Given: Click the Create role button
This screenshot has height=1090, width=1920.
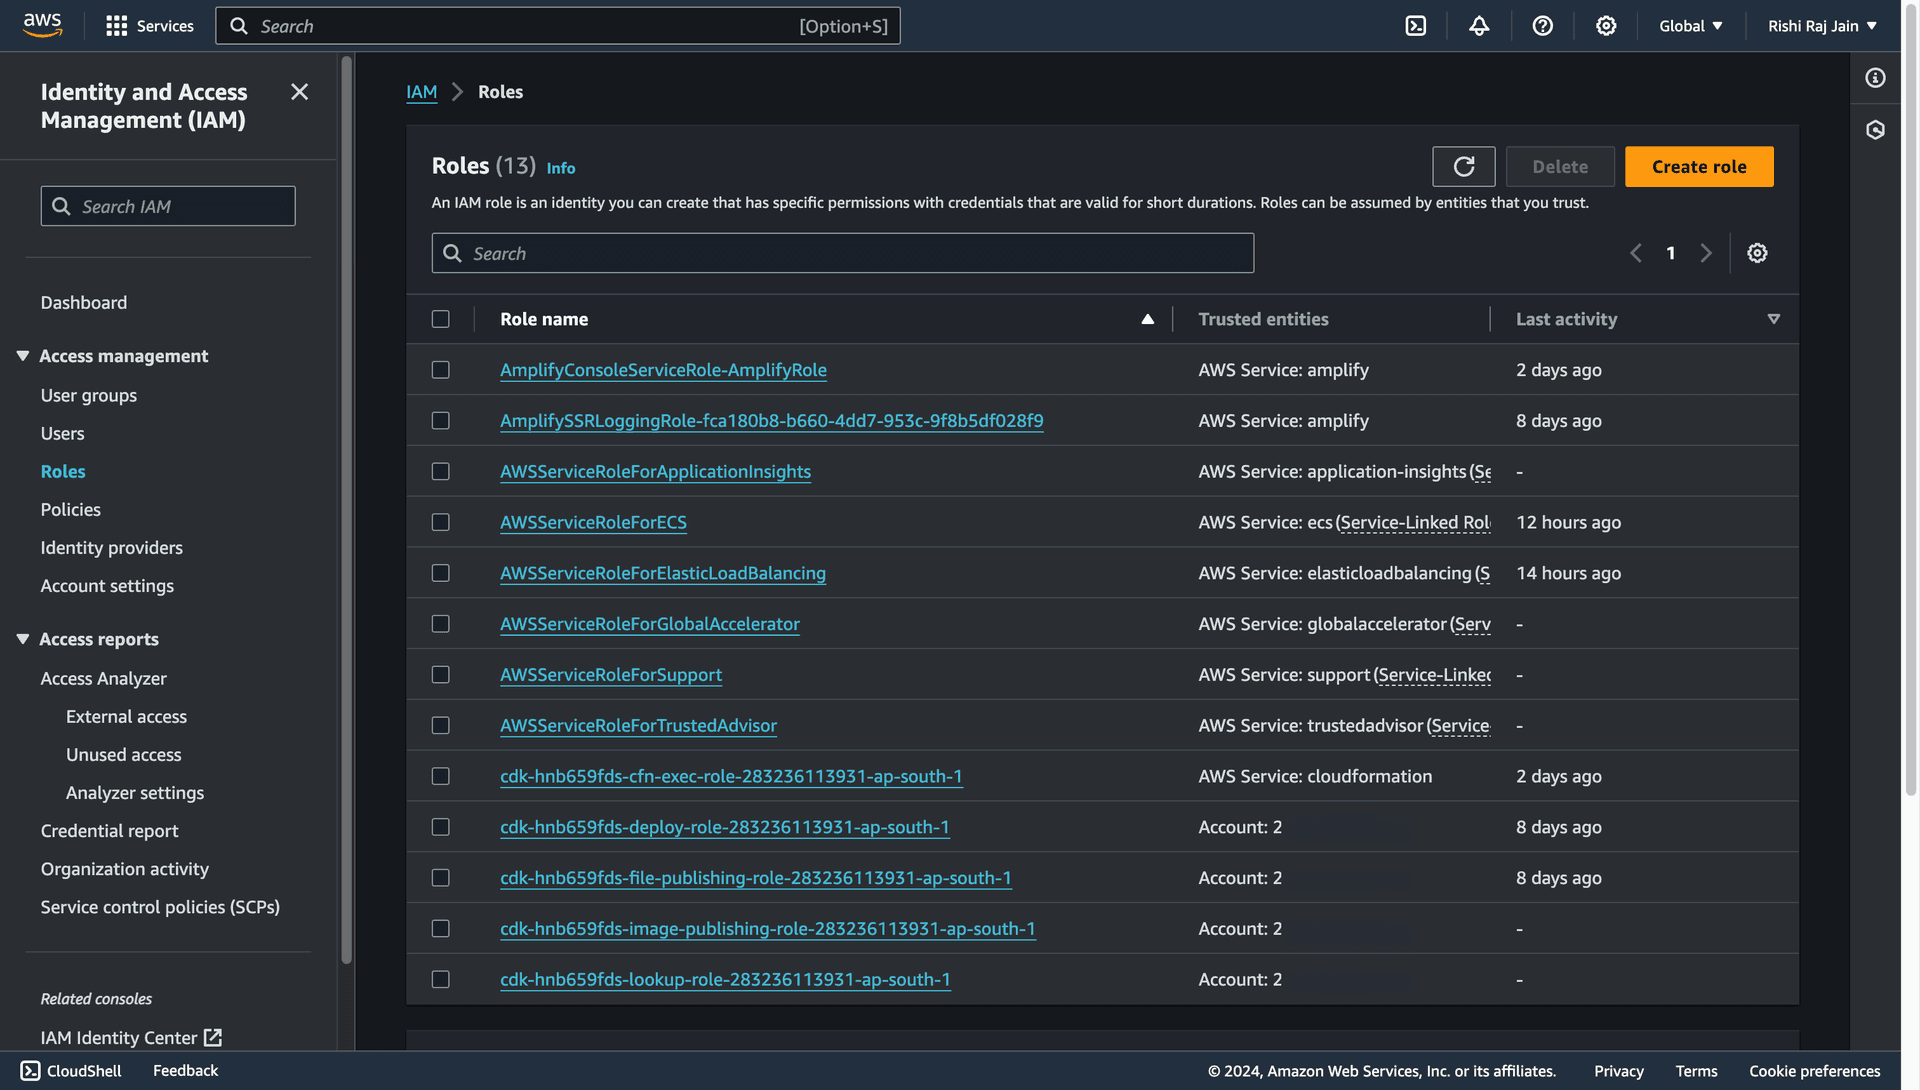Looking at the screenshot, I should [x=1698, y=167].
